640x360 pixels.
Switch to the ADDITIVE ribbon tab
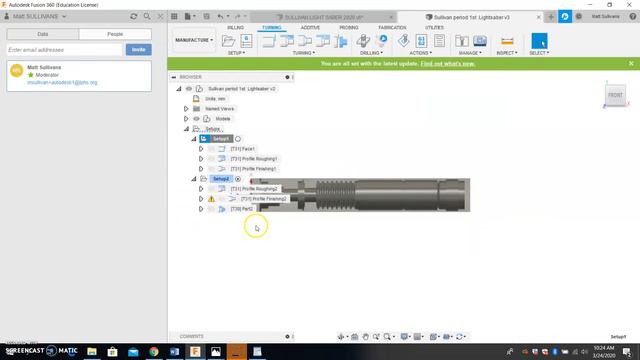point(310,27)
